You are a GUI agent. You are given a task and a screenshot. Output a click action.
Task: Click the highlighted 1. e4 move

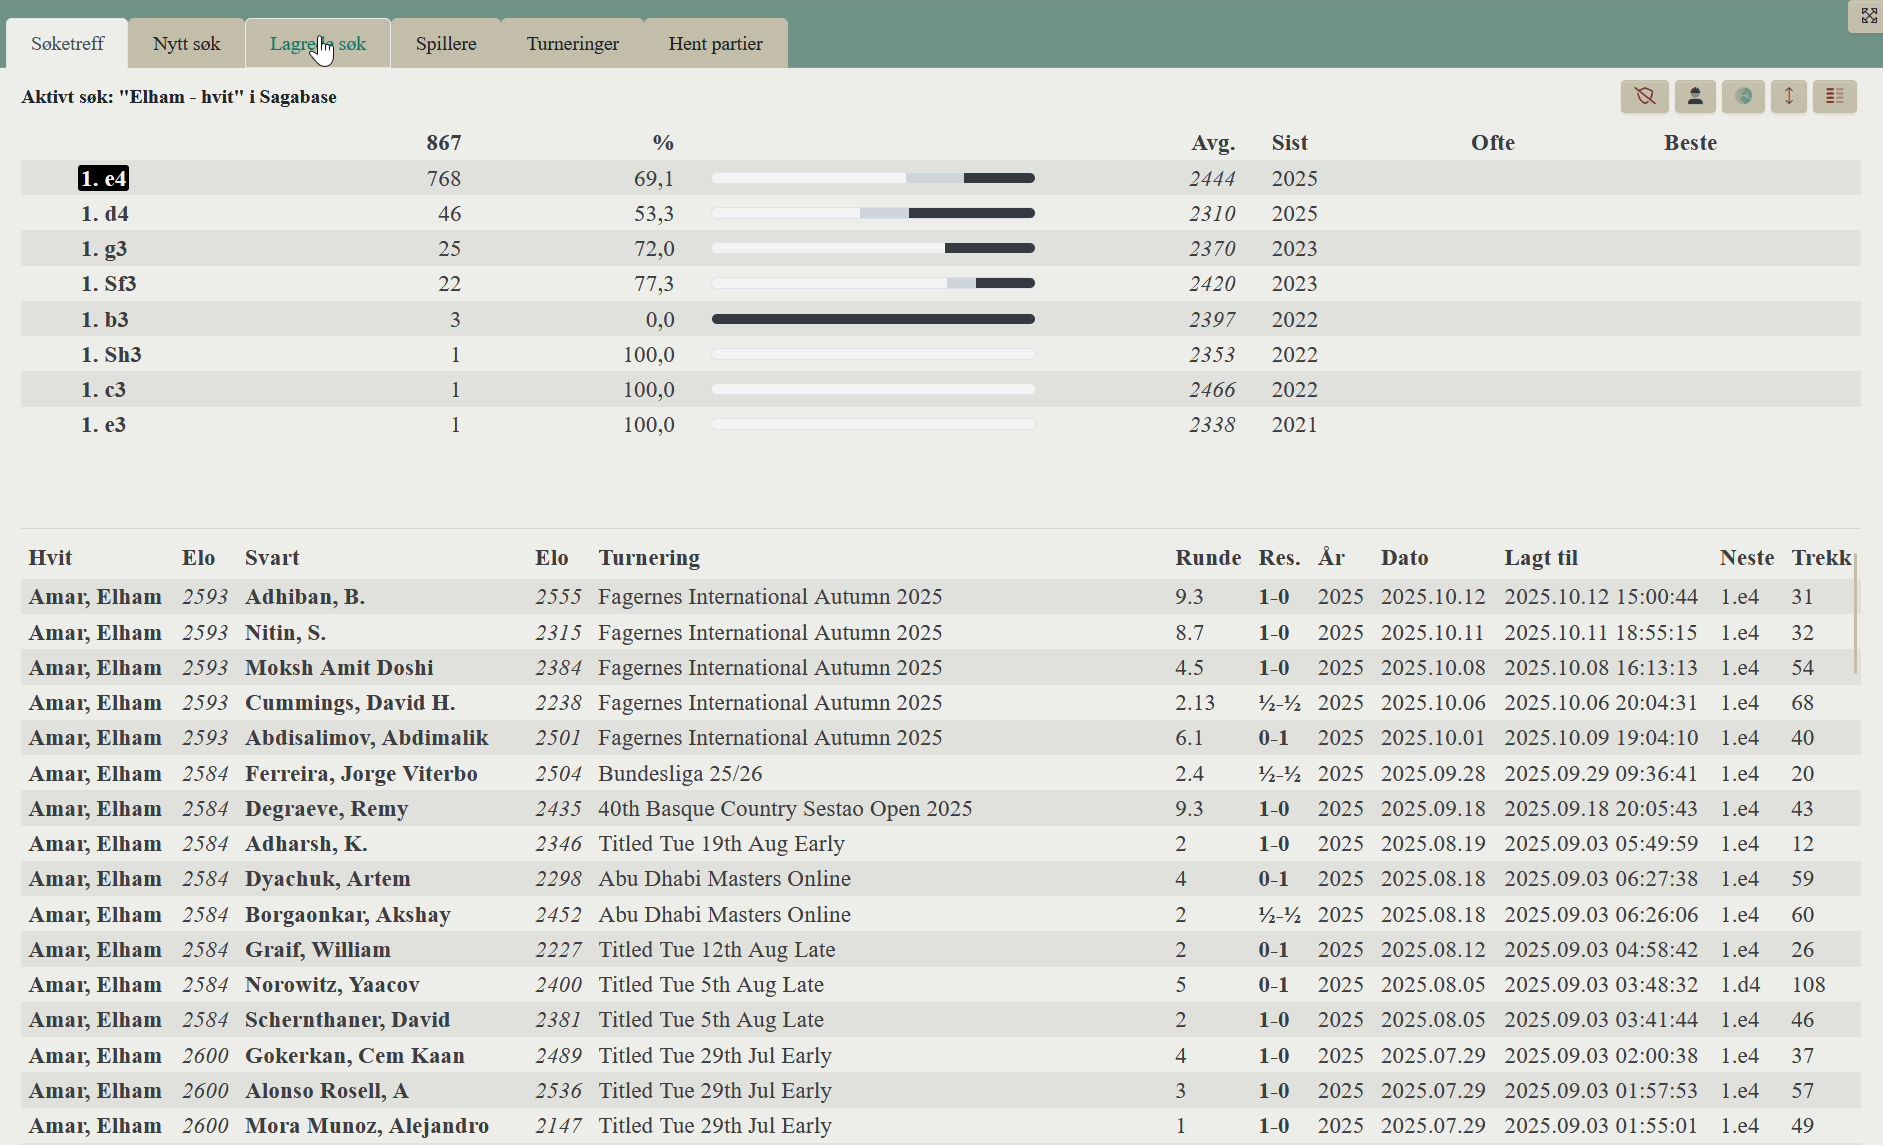(x=104, y=179)
